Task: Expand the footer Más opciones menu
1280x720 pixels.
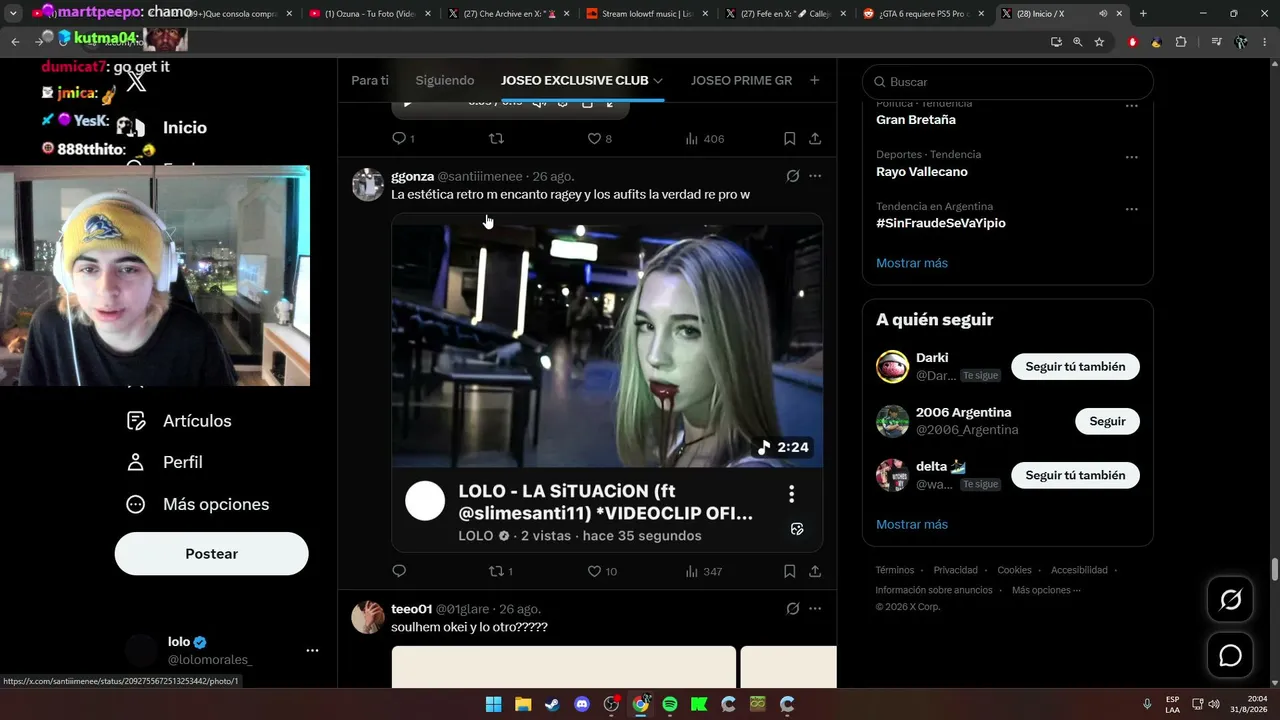Action: tap(1046, 590)
